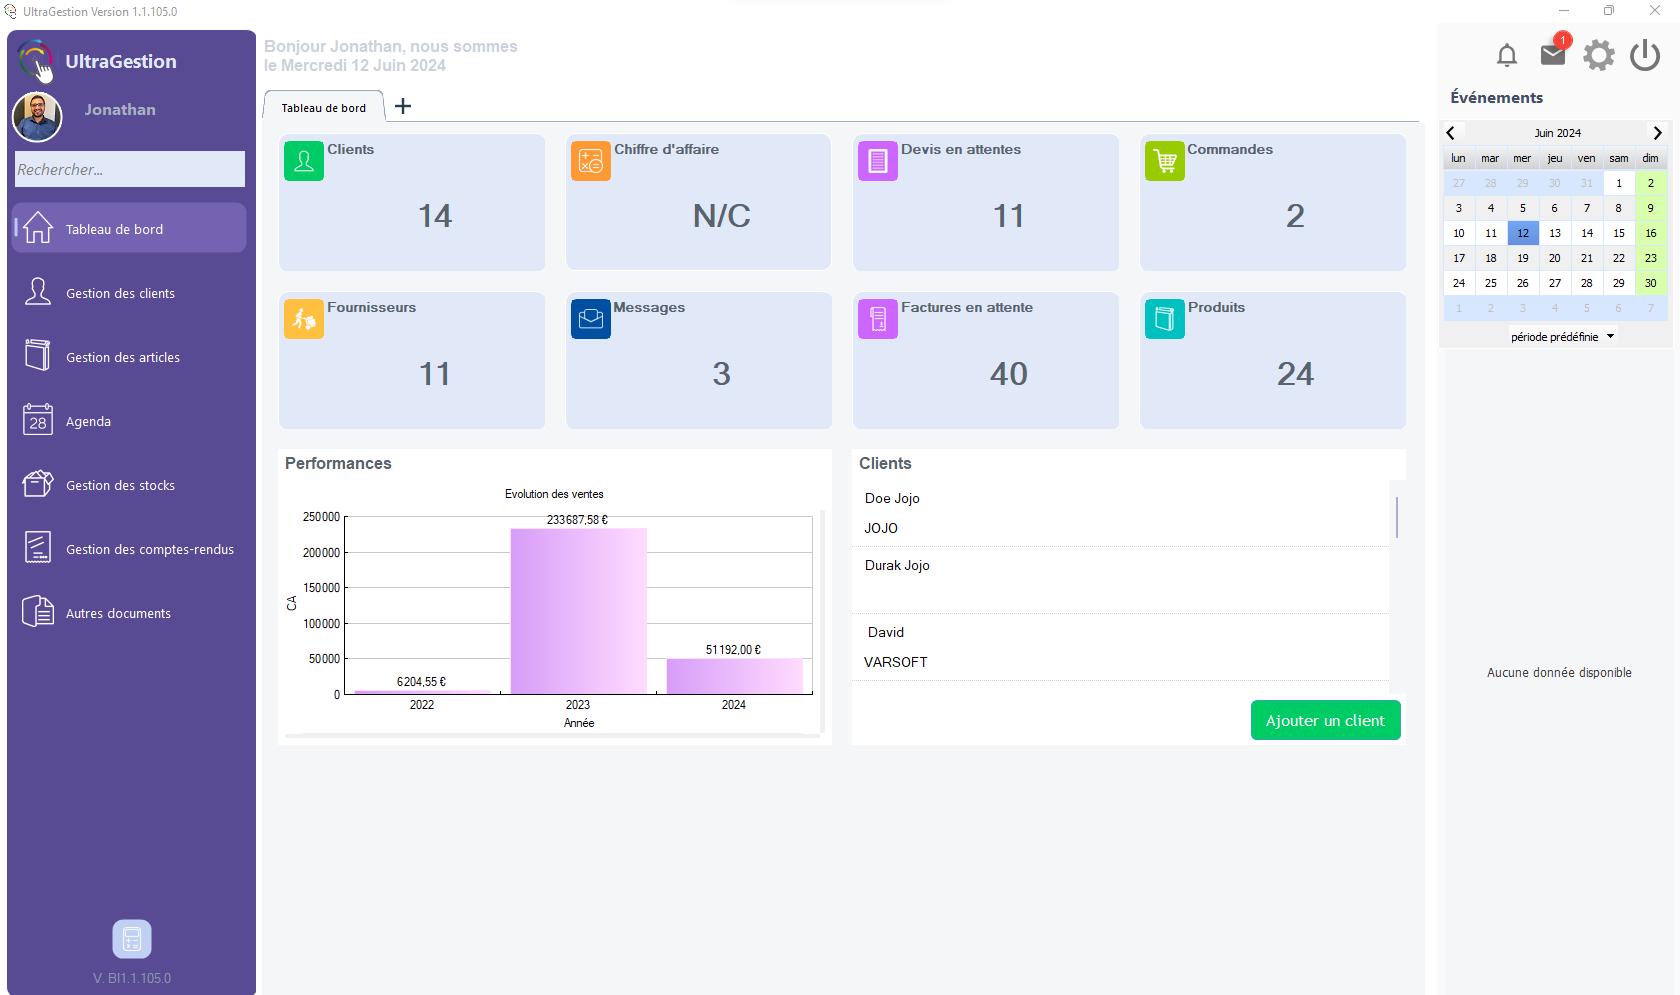Click the Clients list scrollbar

click(1396, 517)
